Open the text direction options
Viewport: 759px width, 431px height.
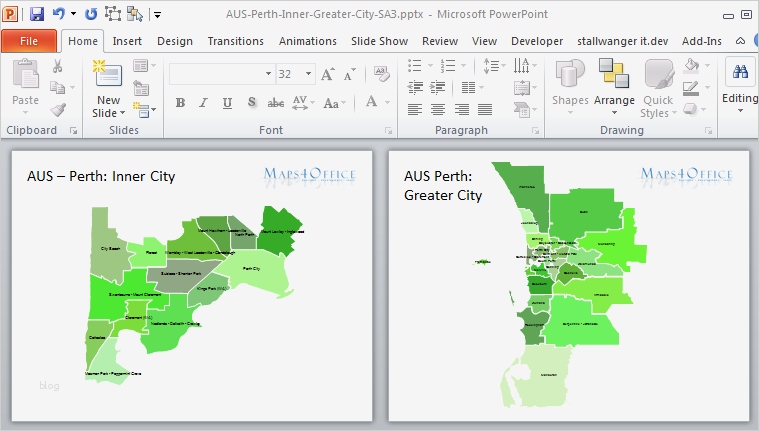(525, 65)
